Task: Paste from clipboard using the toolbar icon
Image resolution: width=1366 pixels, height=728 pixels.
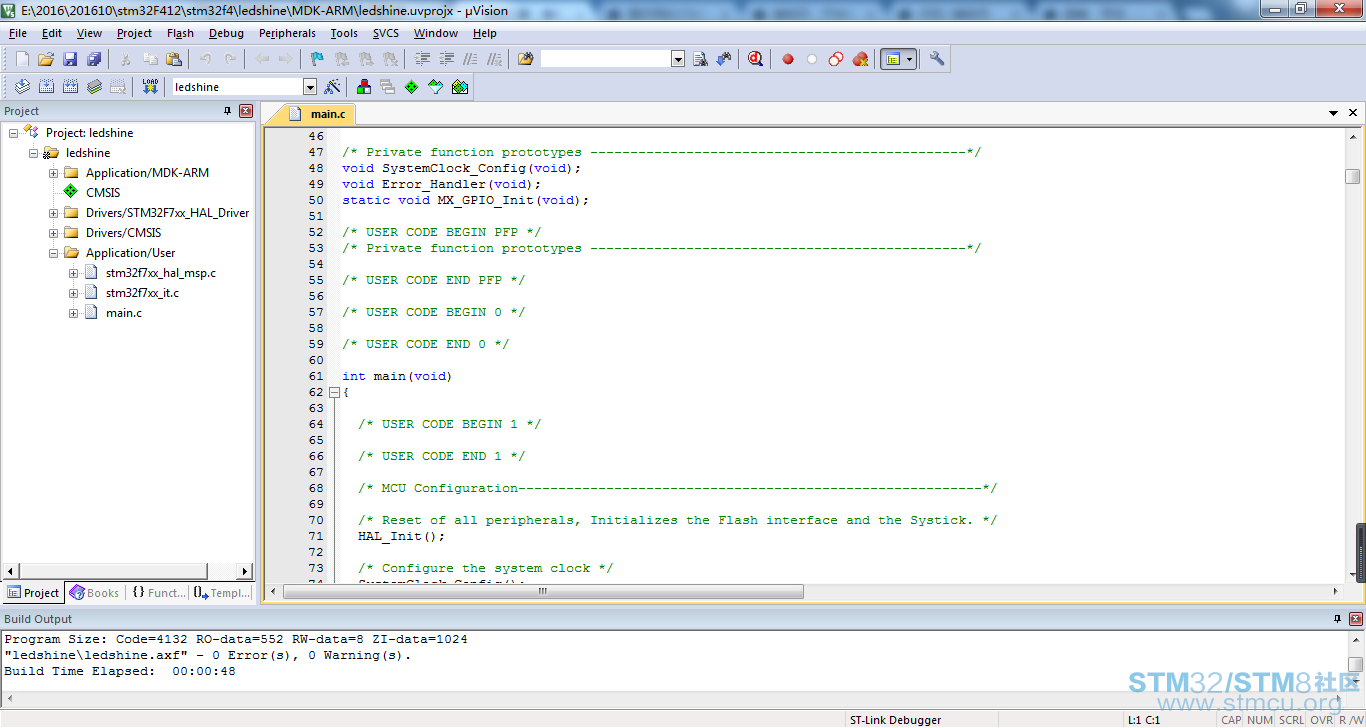Action: click(174, 59)
